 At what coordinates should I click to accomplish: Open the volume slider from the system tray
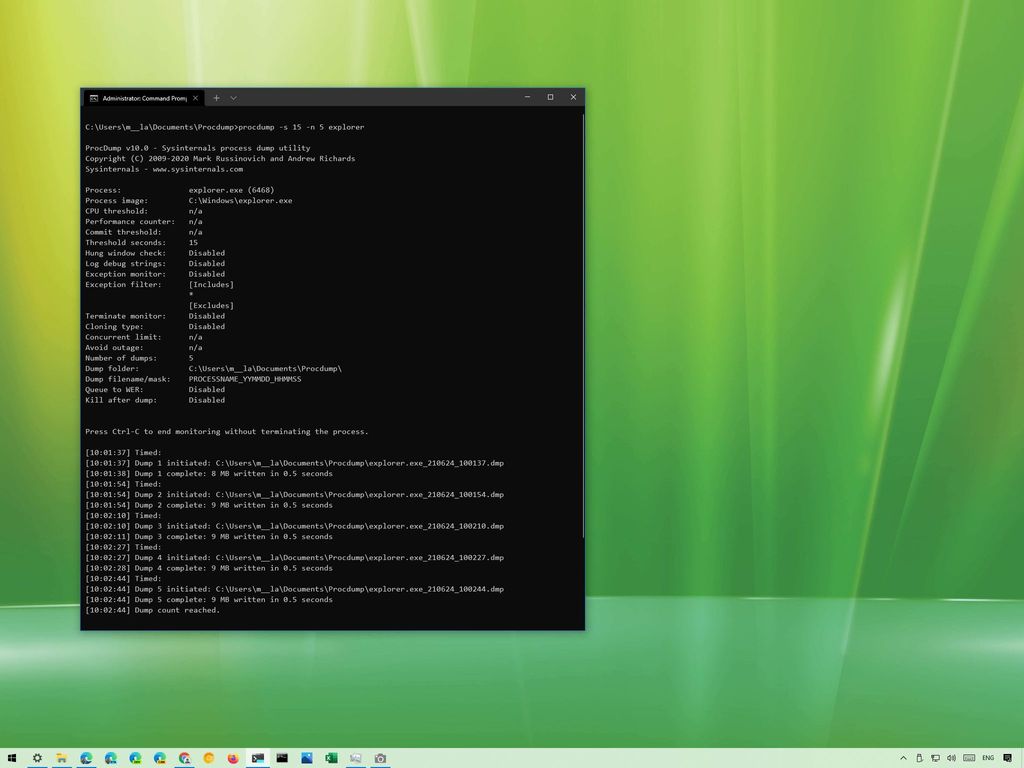[952, 758]
